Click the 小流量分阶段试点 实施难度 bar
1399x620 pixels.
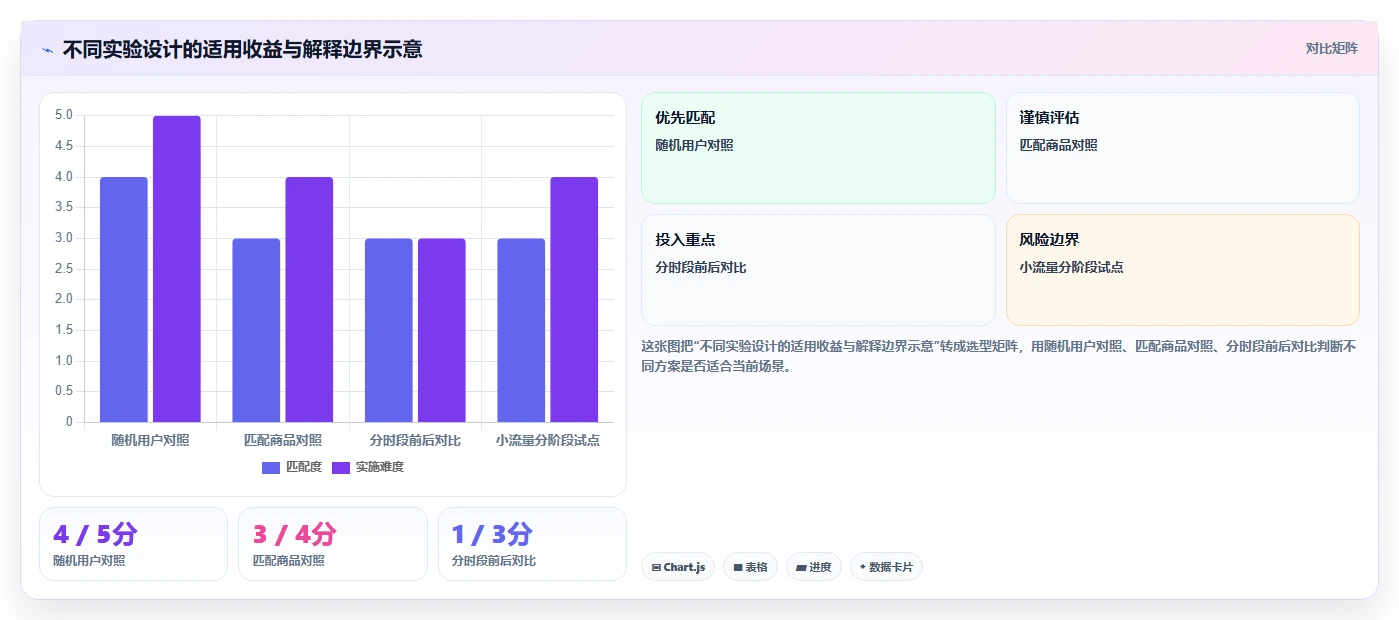click(x=574, y=300)
